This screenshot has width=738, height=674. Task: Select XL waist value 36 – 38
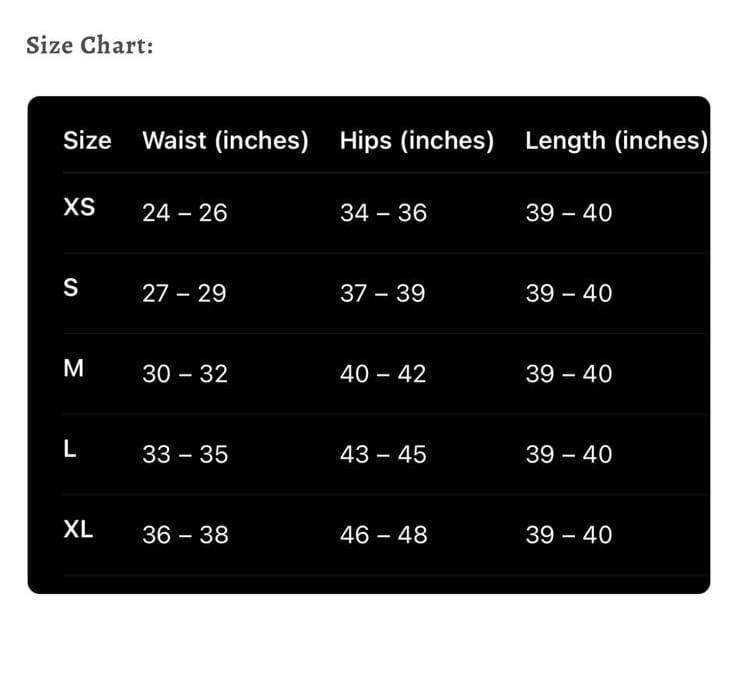coord(185,535)
